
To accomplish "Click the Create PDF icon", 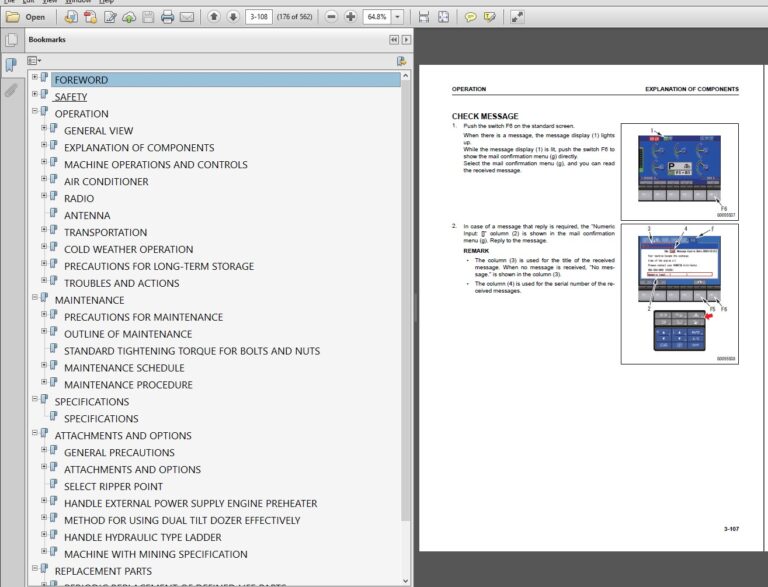I will coord(71,17).
